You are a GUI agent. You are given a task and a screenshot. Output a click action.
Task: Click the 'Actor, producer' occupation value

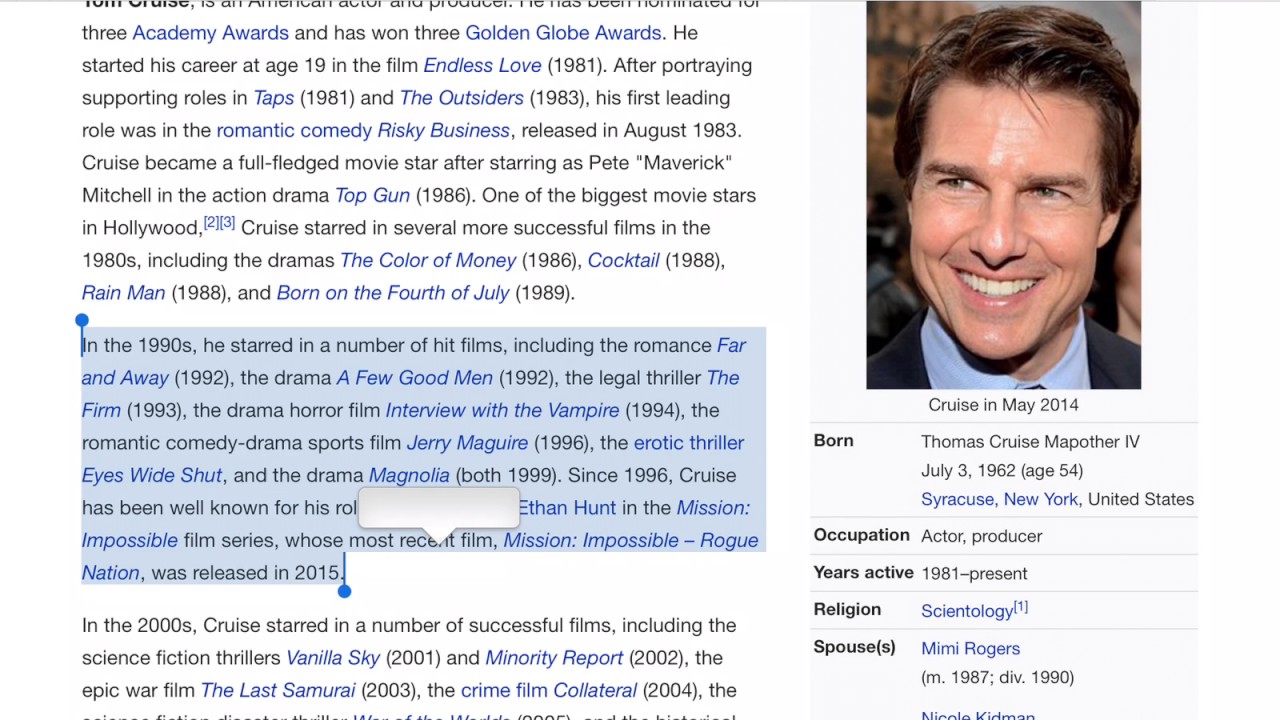pyautogui.click(x=981, y=536)
